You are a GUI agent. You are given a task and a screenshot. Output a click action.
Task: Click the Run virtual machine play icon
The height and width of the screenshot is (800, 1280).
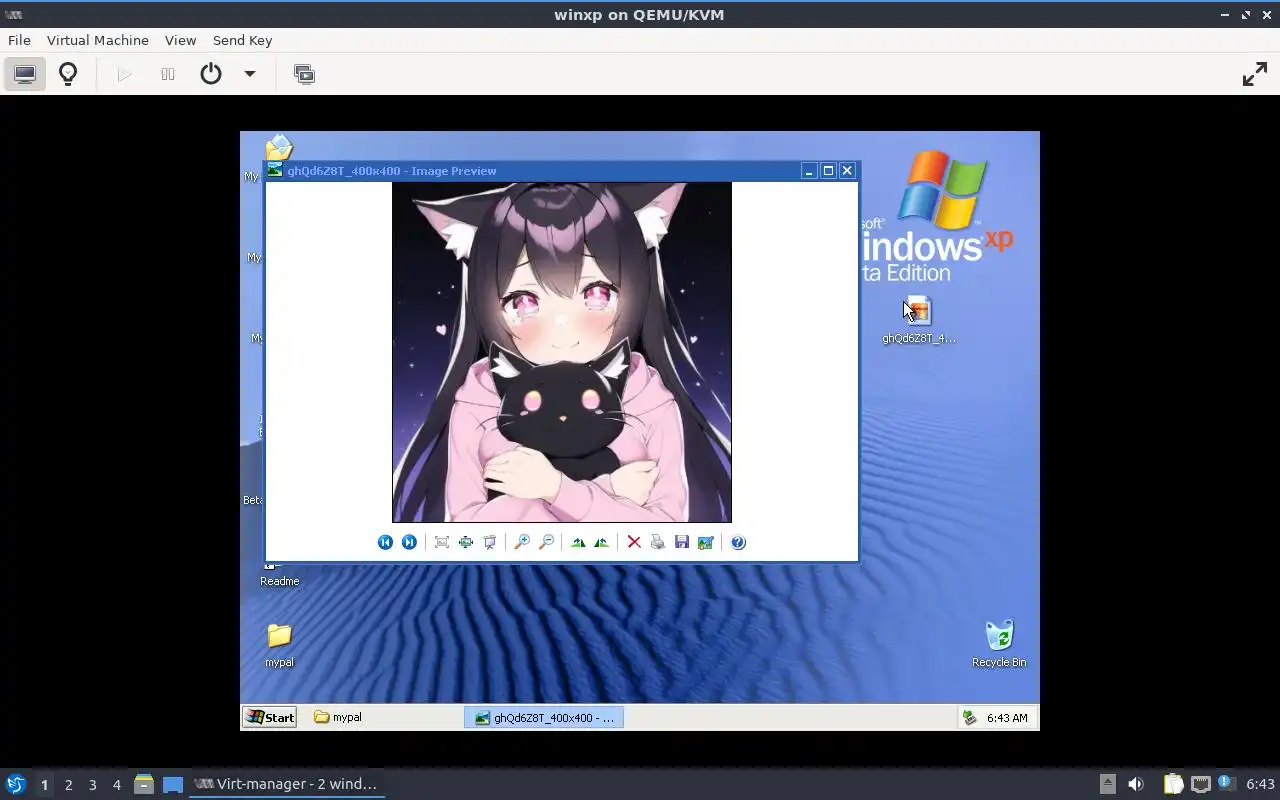[x=124, y=74]
